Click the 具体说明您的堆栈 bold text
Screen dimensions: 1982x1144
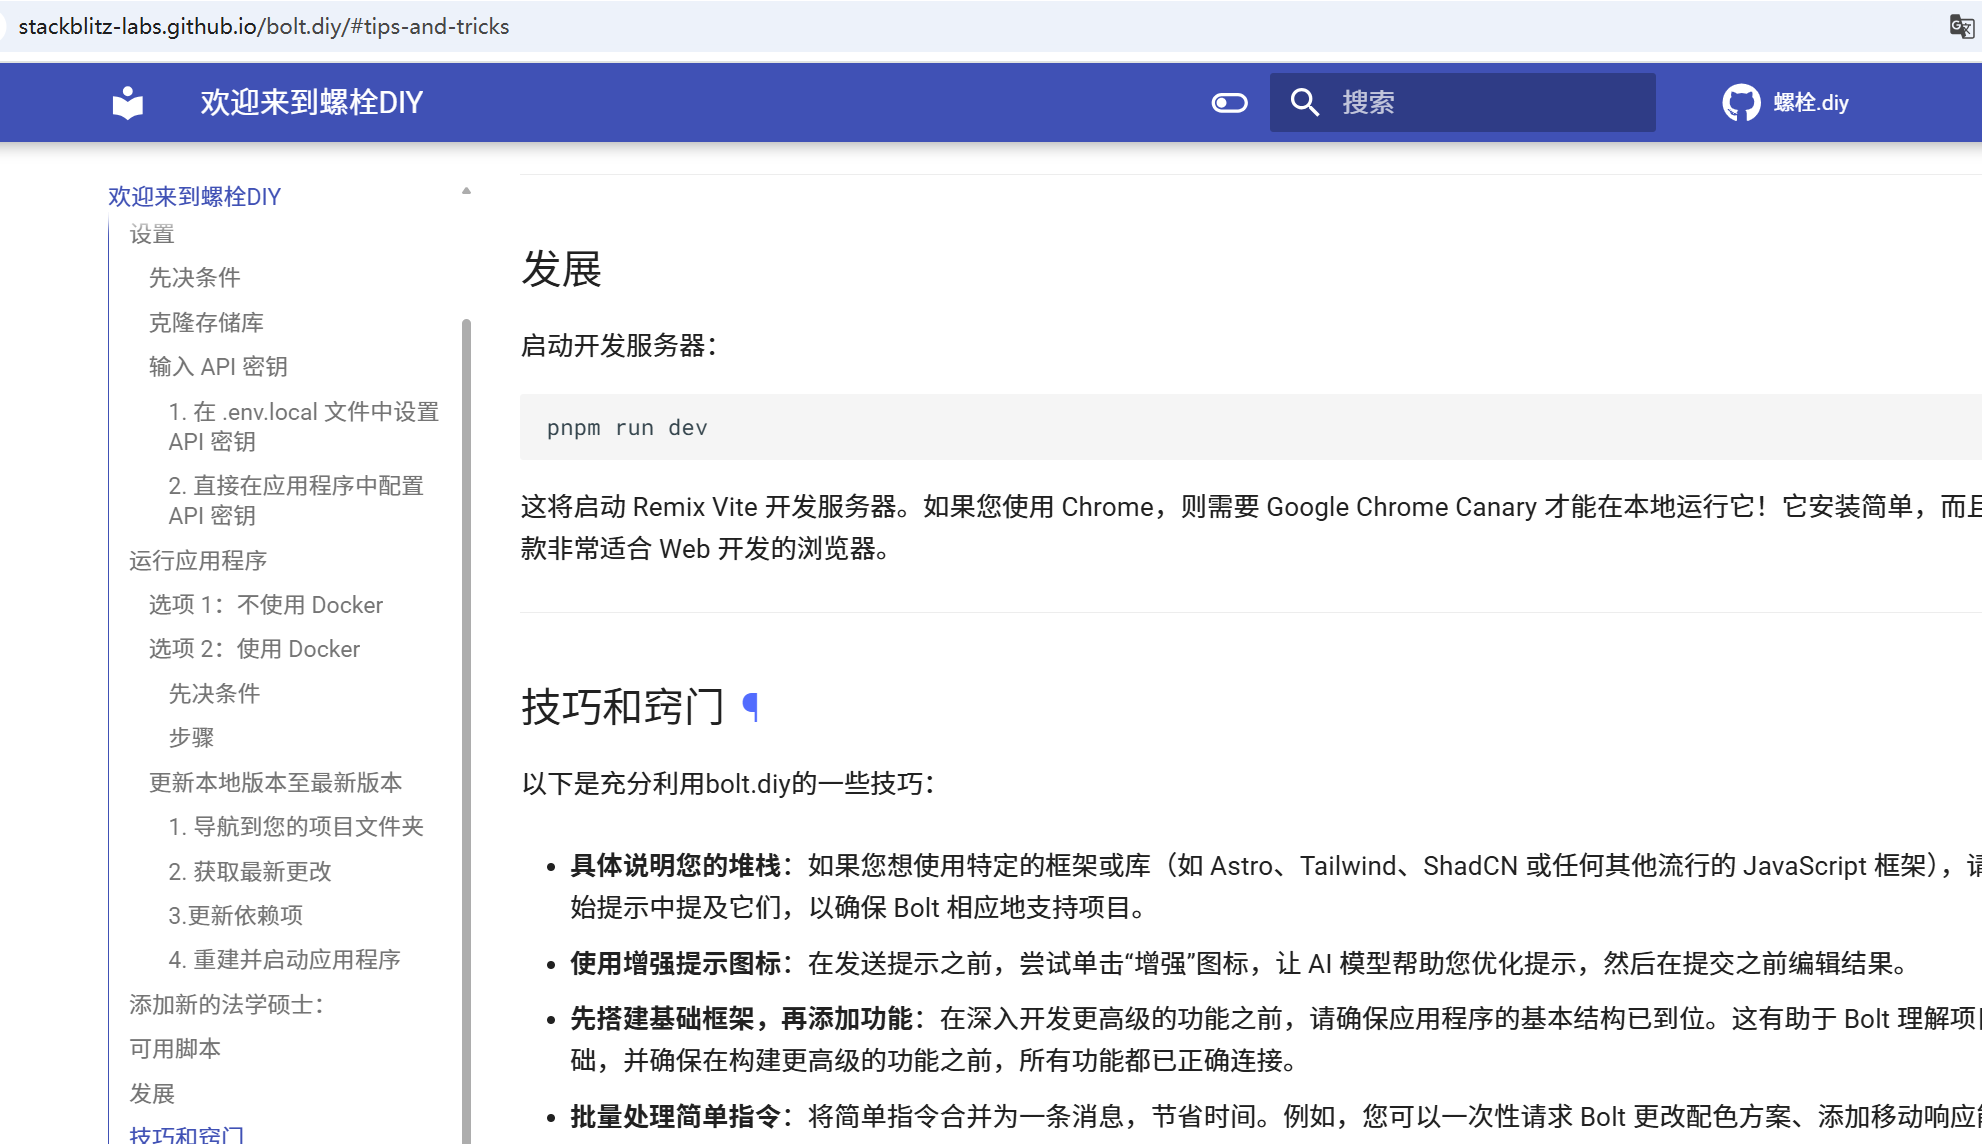pyautogui.click(x=675, y=865)
